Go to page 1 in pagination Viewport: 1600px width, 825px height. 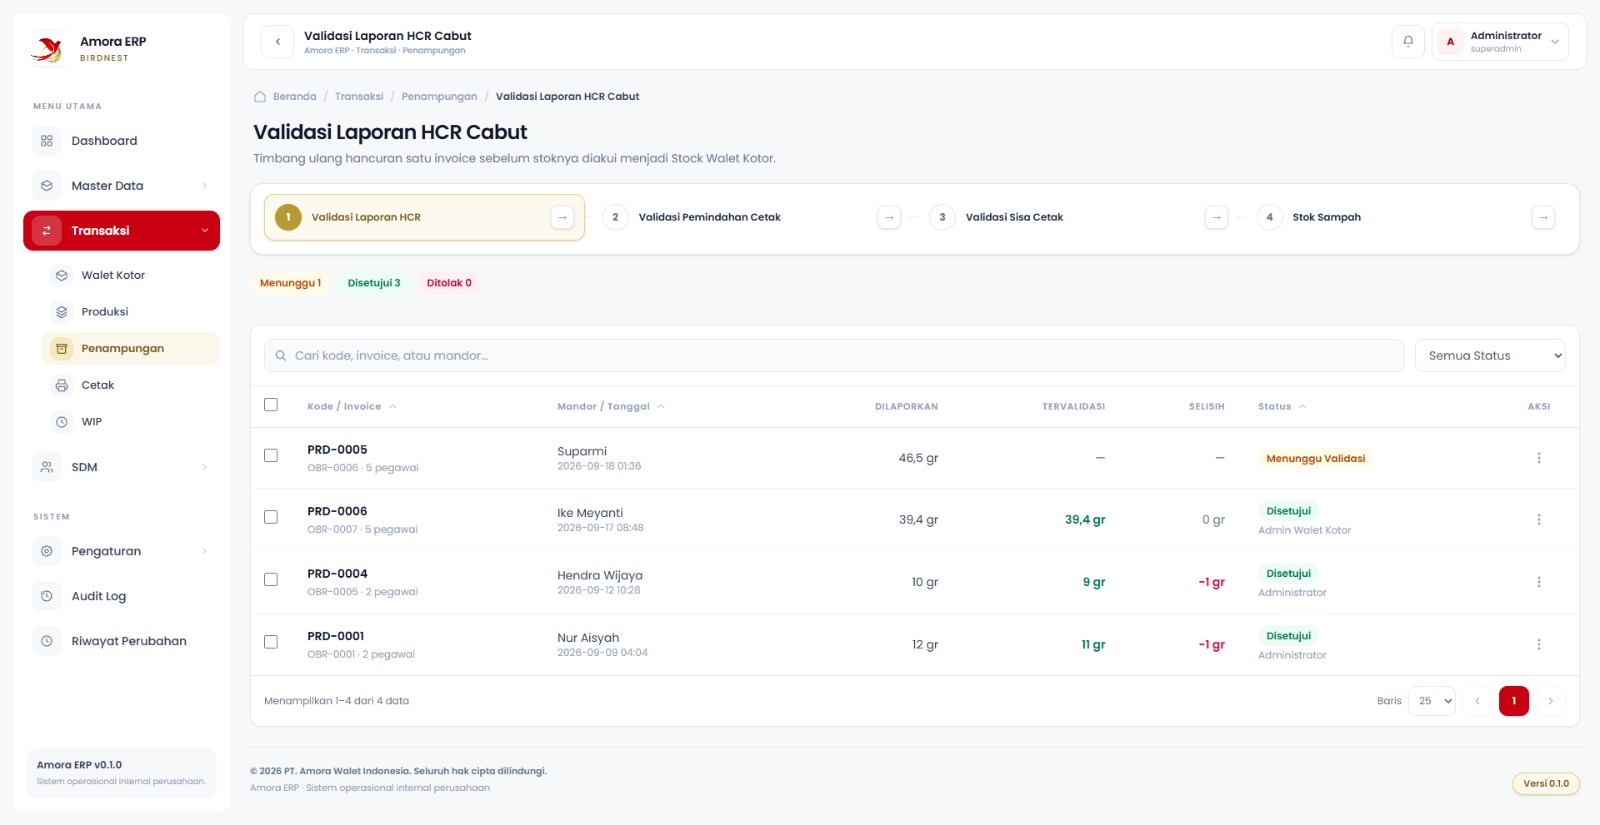coord(1514,701)
